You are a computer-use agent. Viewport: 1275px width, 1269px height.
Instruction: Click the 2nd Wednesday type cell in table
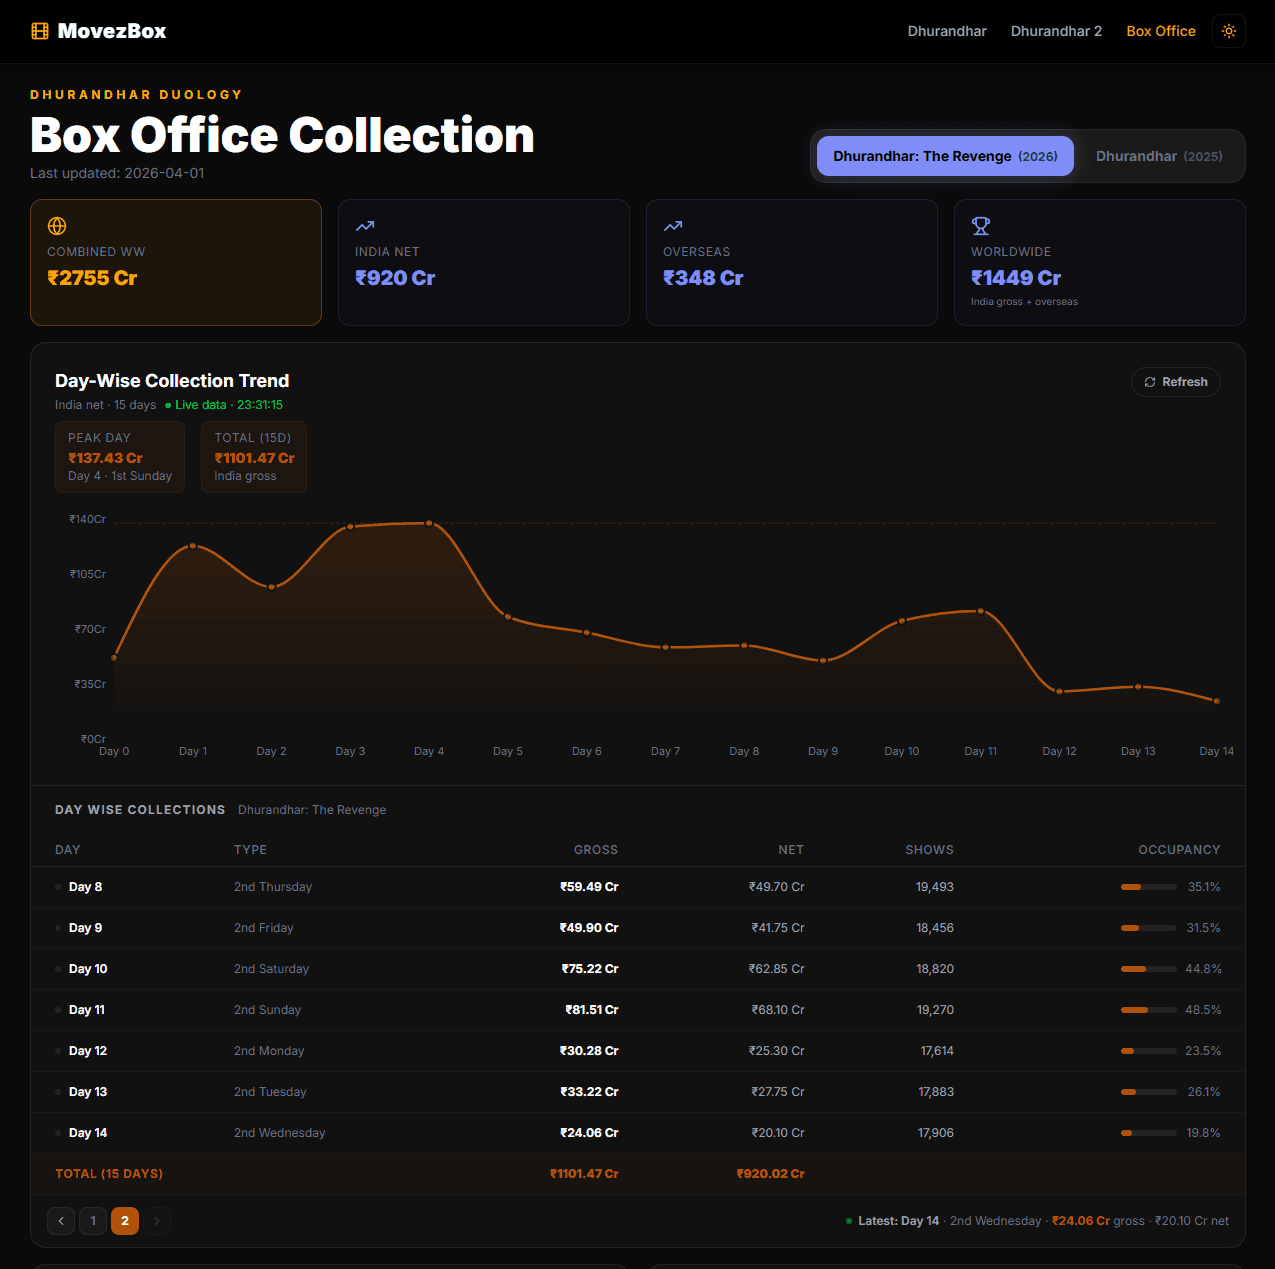[280, 1133]
